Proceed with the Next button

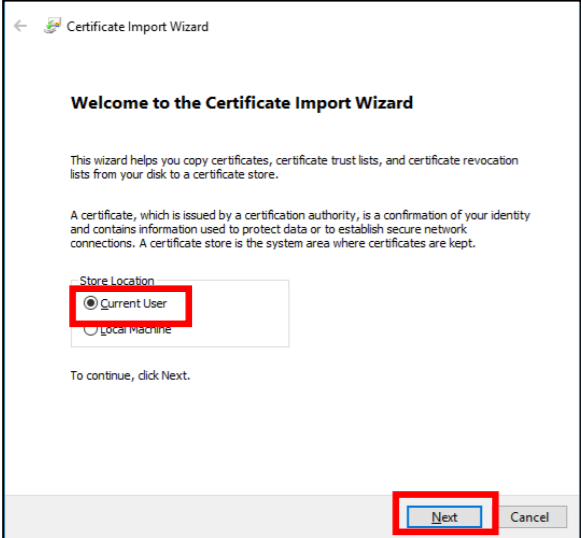444,517
